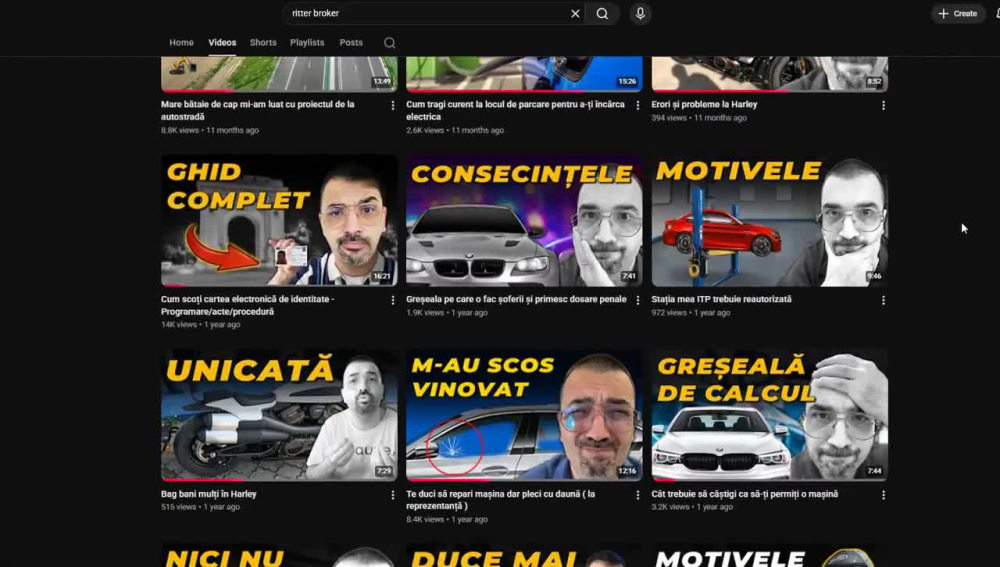
Task: Open options menu for 'Erori și probleme la Harley'
Action: pos(883,105)
